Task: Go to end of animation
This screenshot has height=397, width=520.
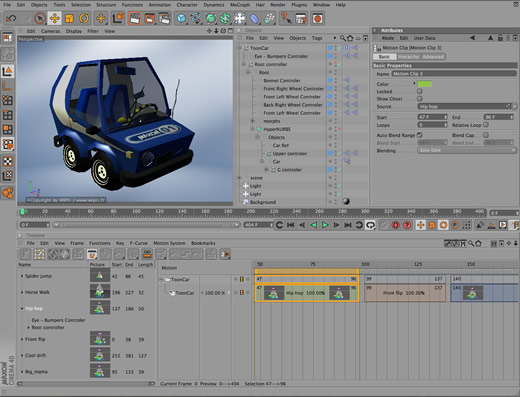Action: point(348,225)
